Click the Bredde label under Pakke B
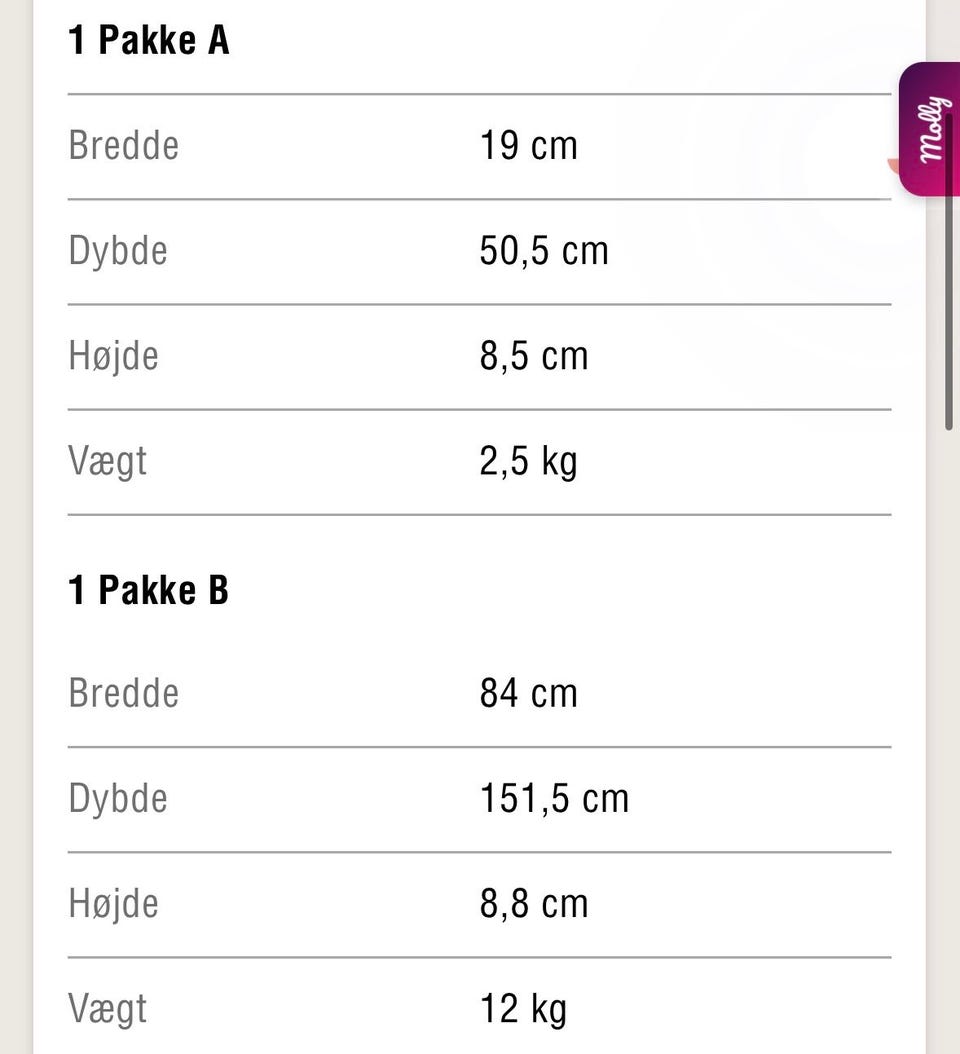This screenshot has width=960, height=1054. click(124, 693)
